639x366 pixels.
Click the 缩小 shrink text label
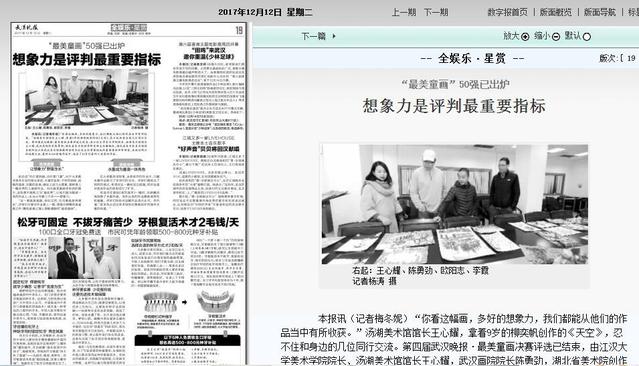pos(542,36)
